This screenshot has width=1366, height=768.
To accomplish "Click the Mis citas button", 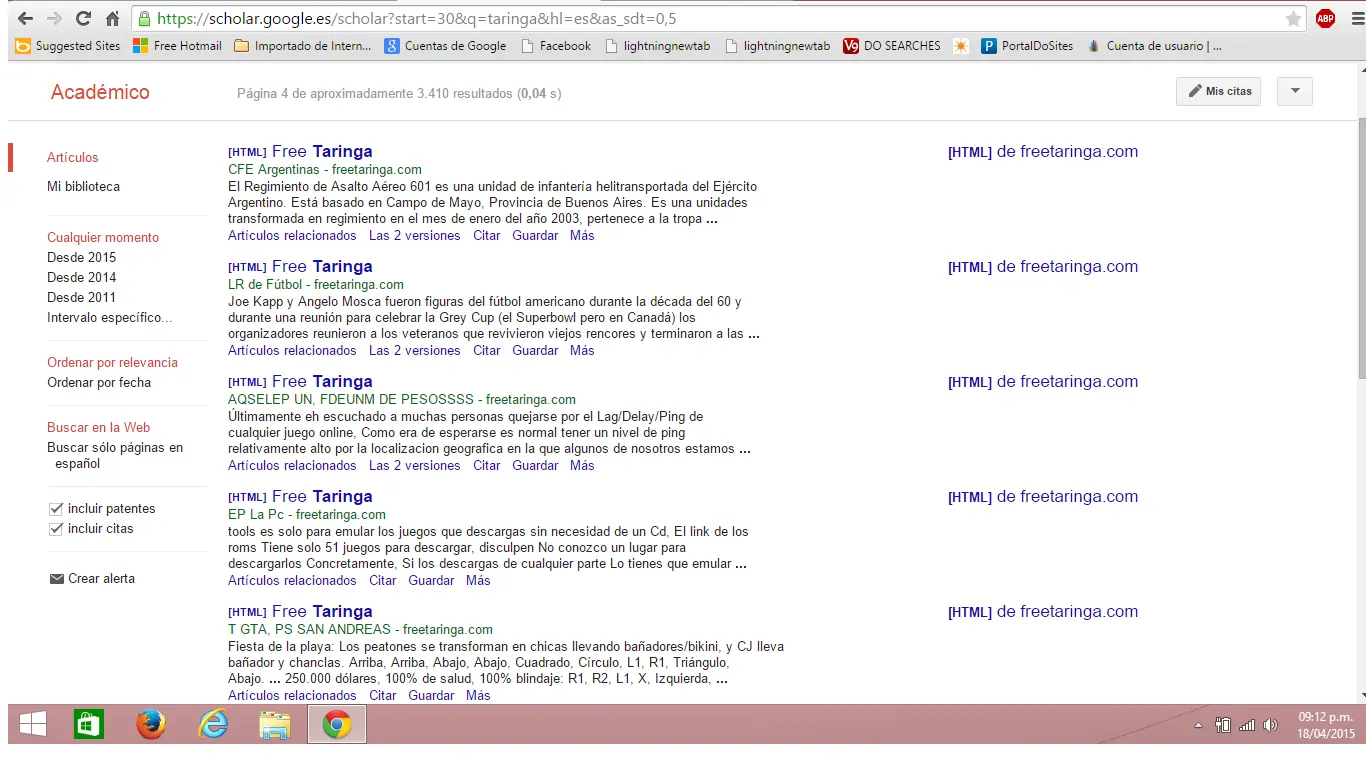I will (1219, 91).
